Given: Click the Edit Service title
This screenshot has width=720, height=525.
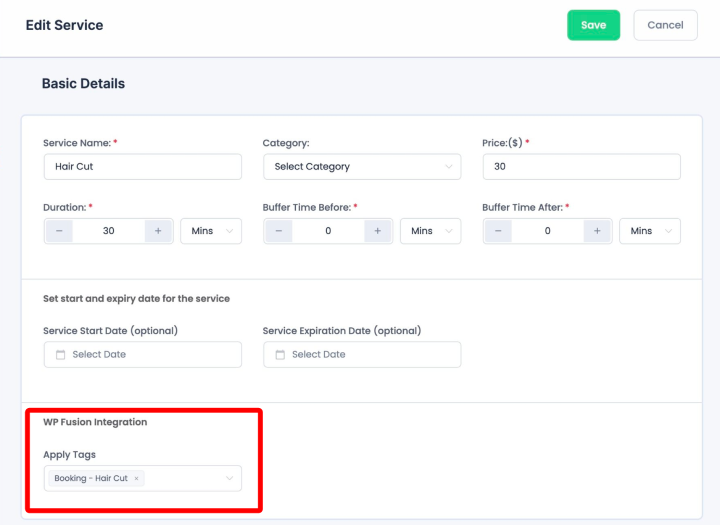Looking at the screenshot, I should coord(64,25).
